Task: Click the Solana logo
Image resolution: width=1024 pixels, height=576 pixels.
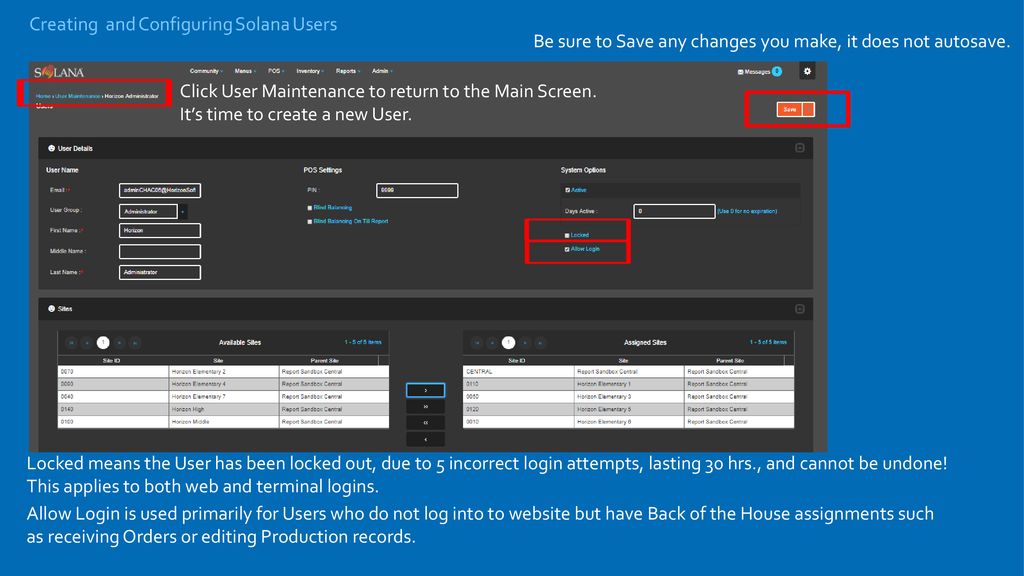Action: [59, 72]
